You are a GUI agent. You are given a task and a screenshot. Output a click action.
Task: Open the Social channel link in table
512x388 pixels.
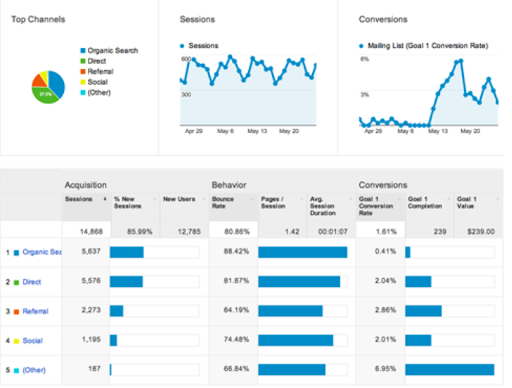click(x=33, y=341)
